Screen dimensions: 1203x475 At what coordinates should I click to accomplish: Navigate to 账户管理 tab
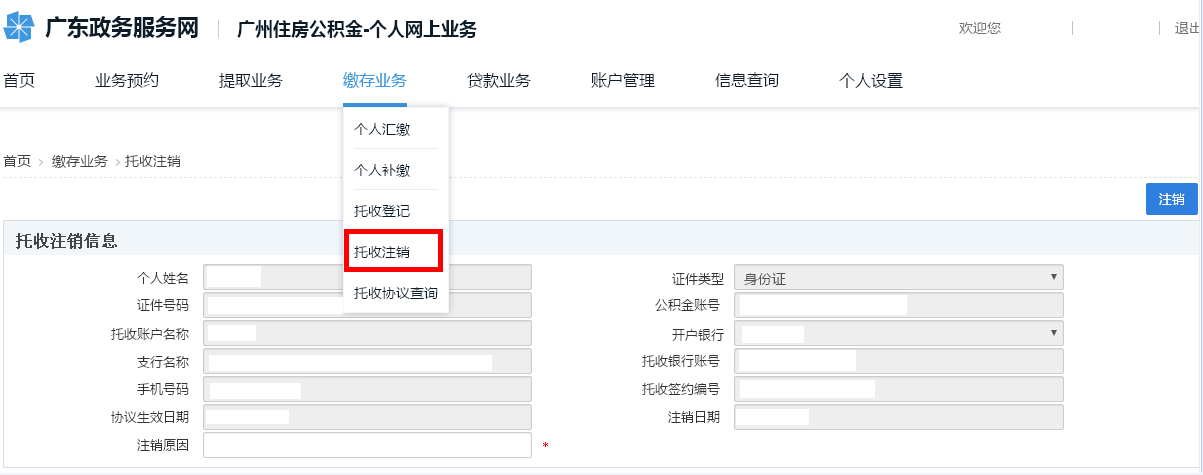(623, 81)
